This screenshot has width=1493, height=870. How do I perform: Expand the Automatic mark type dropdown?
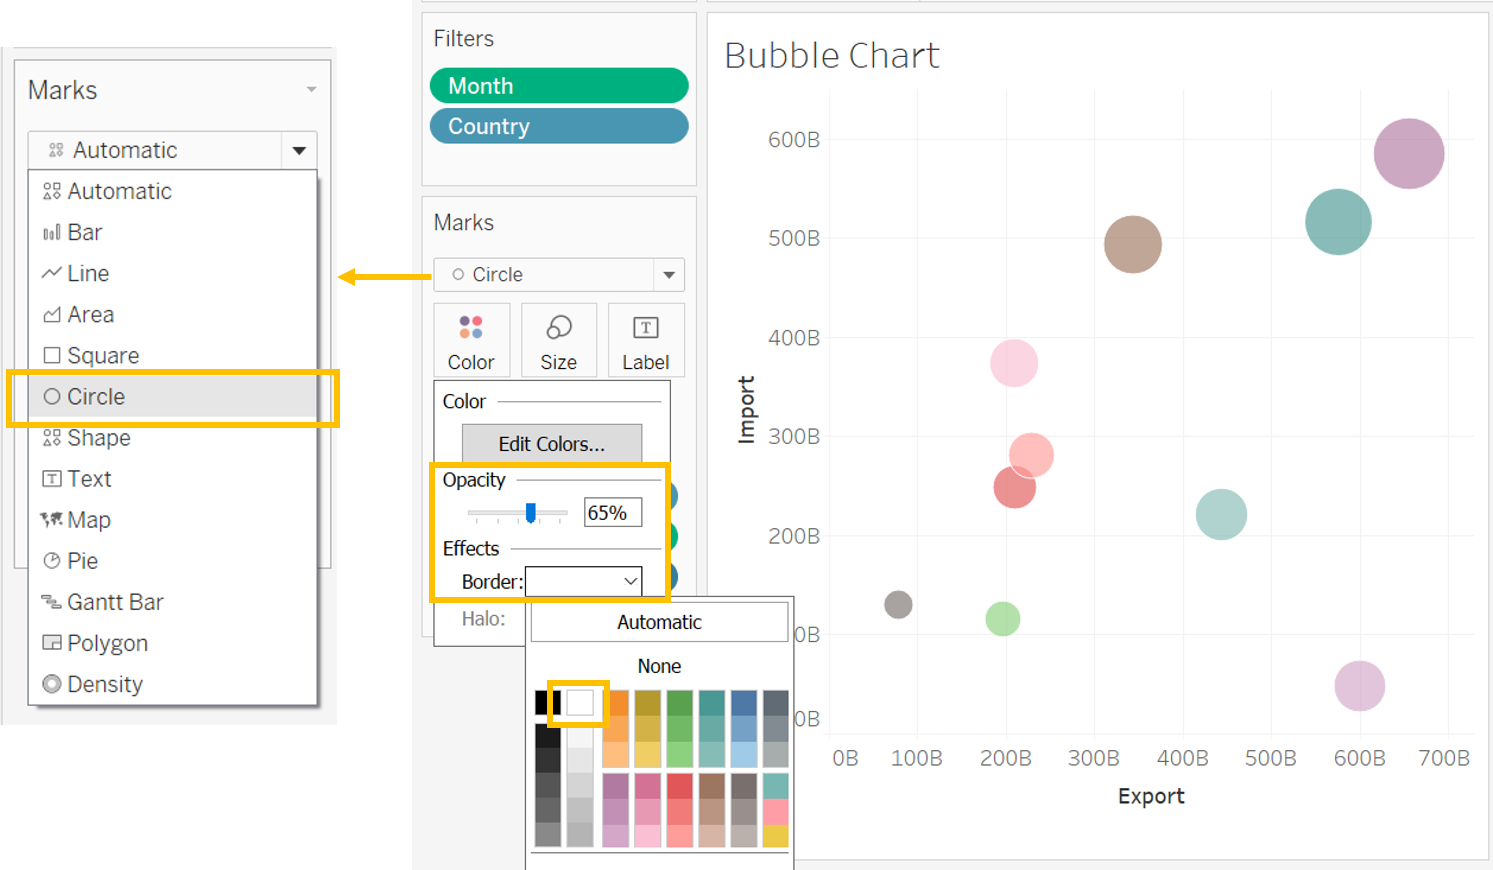[299, 150]
